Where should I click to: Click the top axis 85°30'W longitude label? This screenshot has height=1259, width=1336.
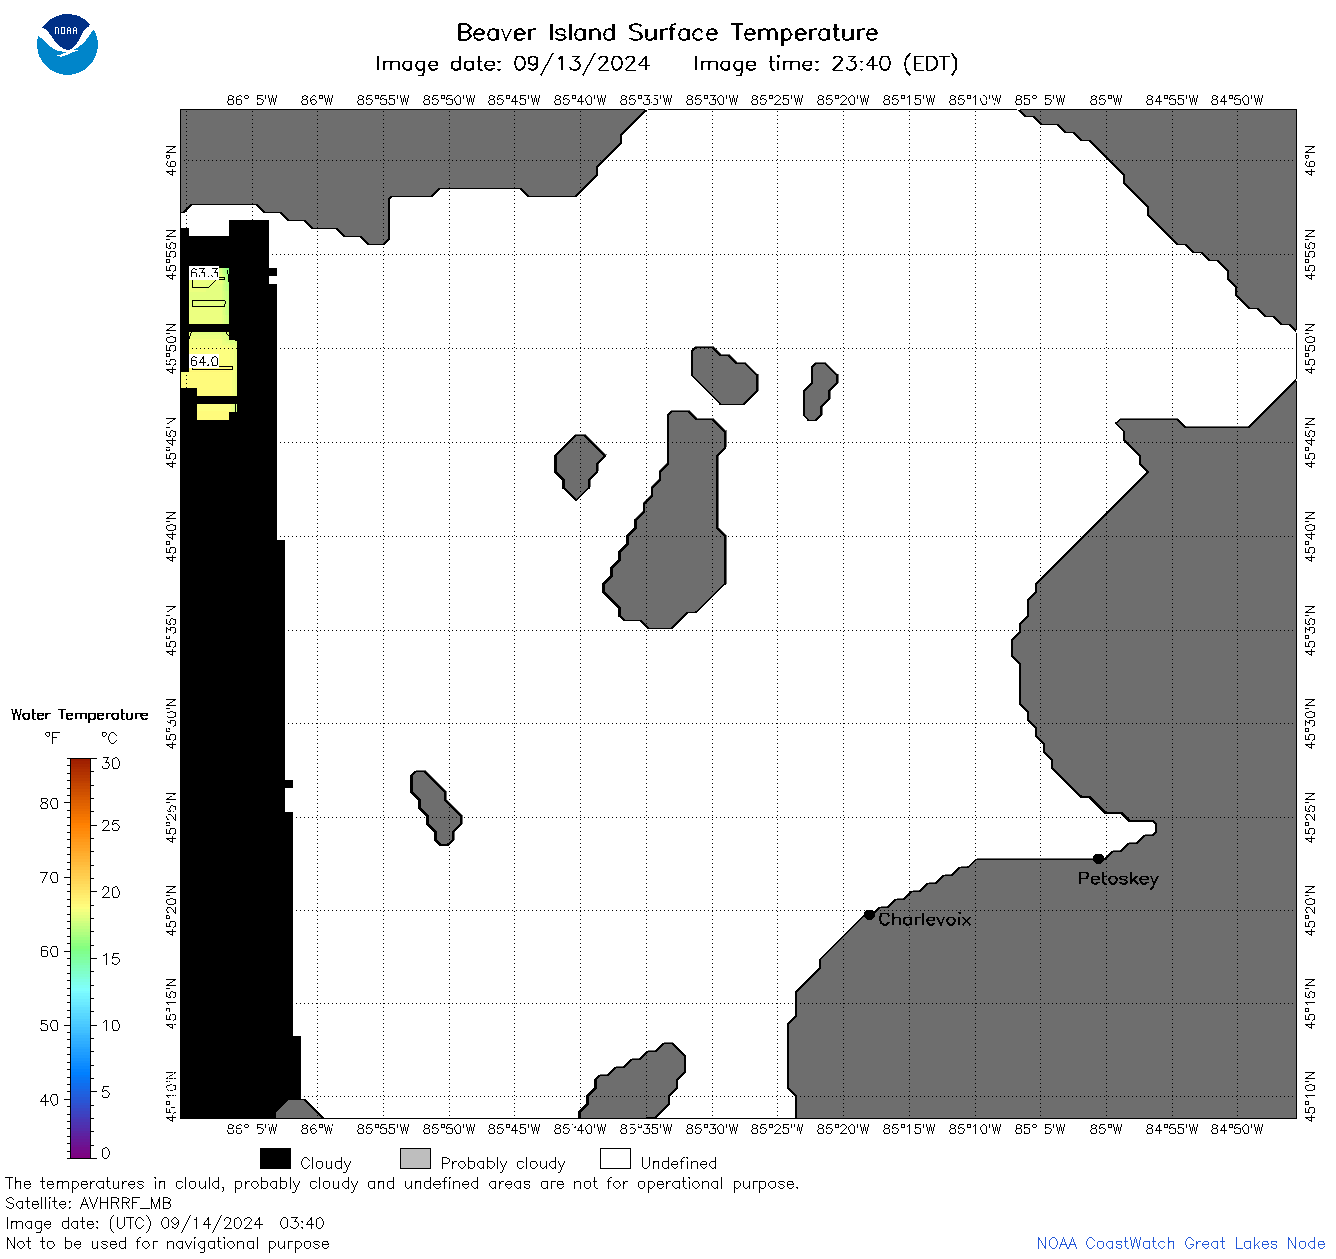pos(712,100)
